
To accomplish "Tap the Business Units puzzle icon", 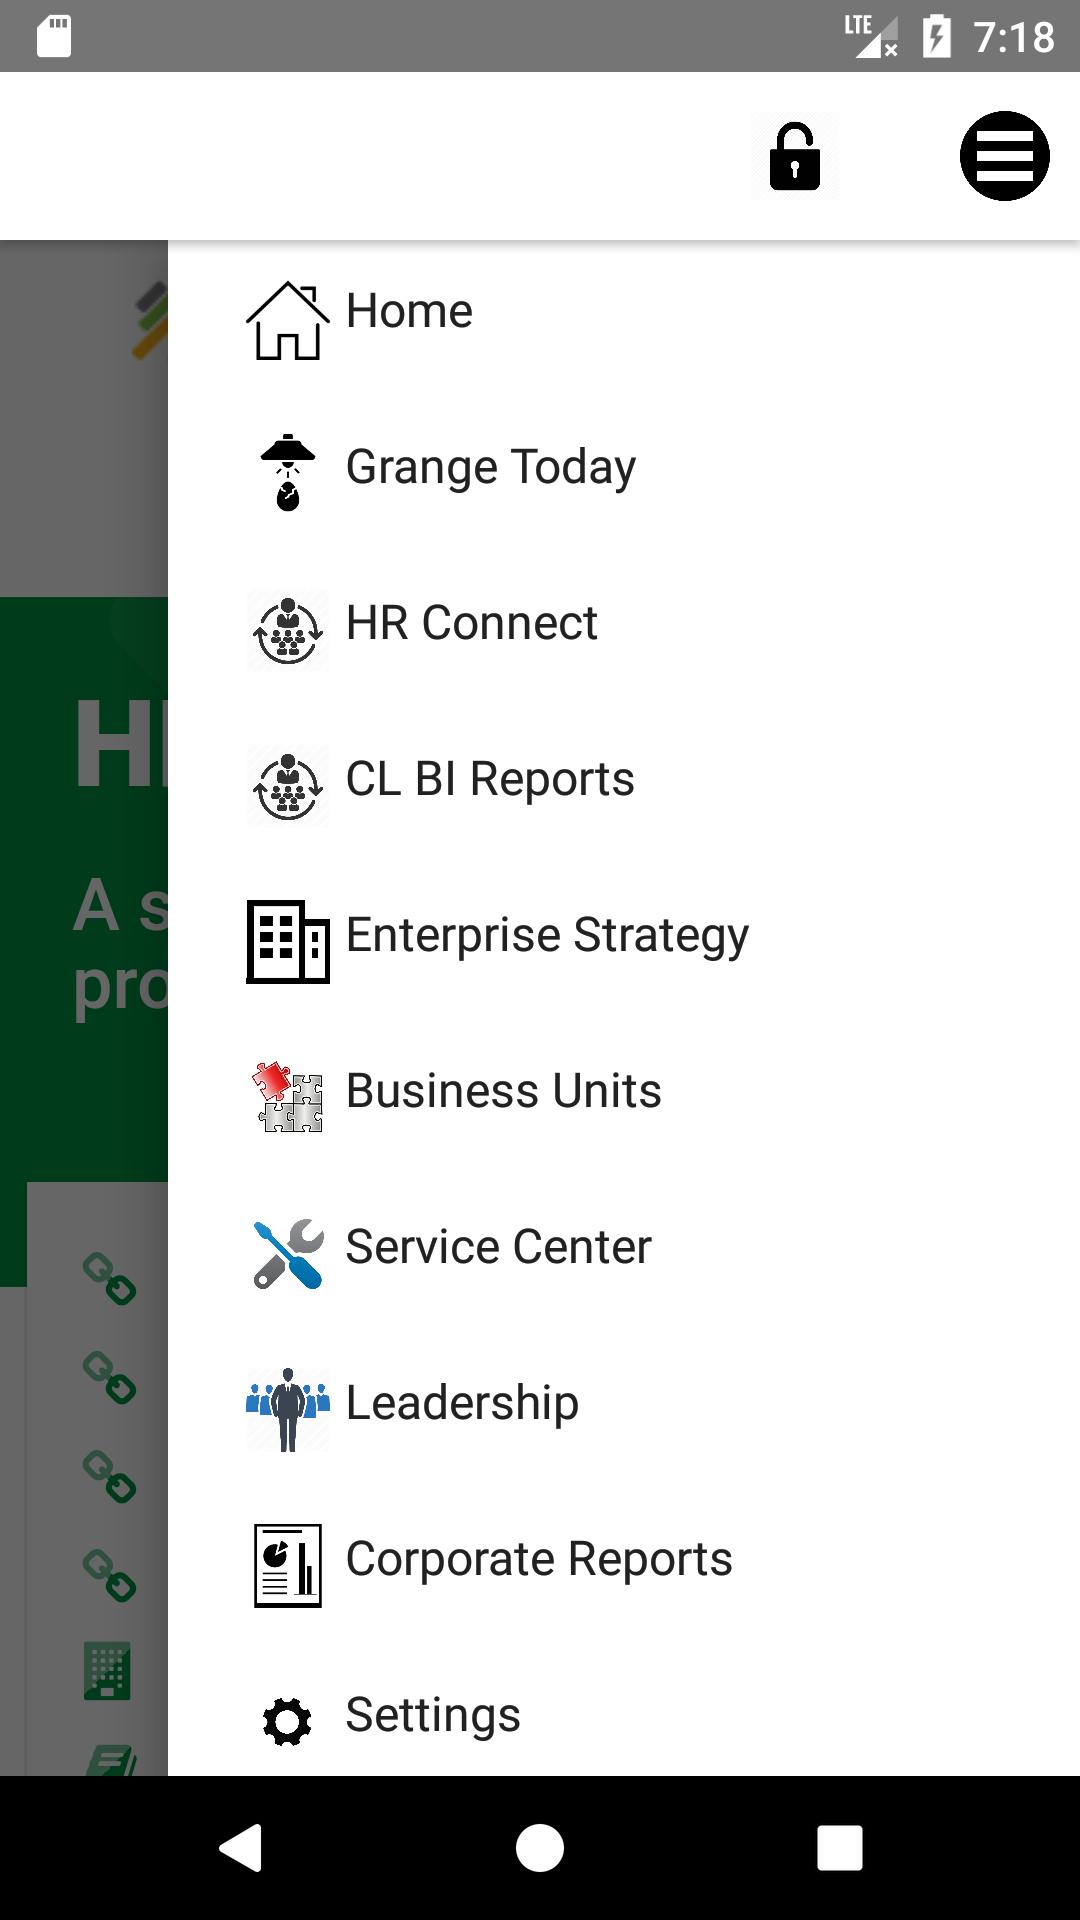I will 288,1097.
